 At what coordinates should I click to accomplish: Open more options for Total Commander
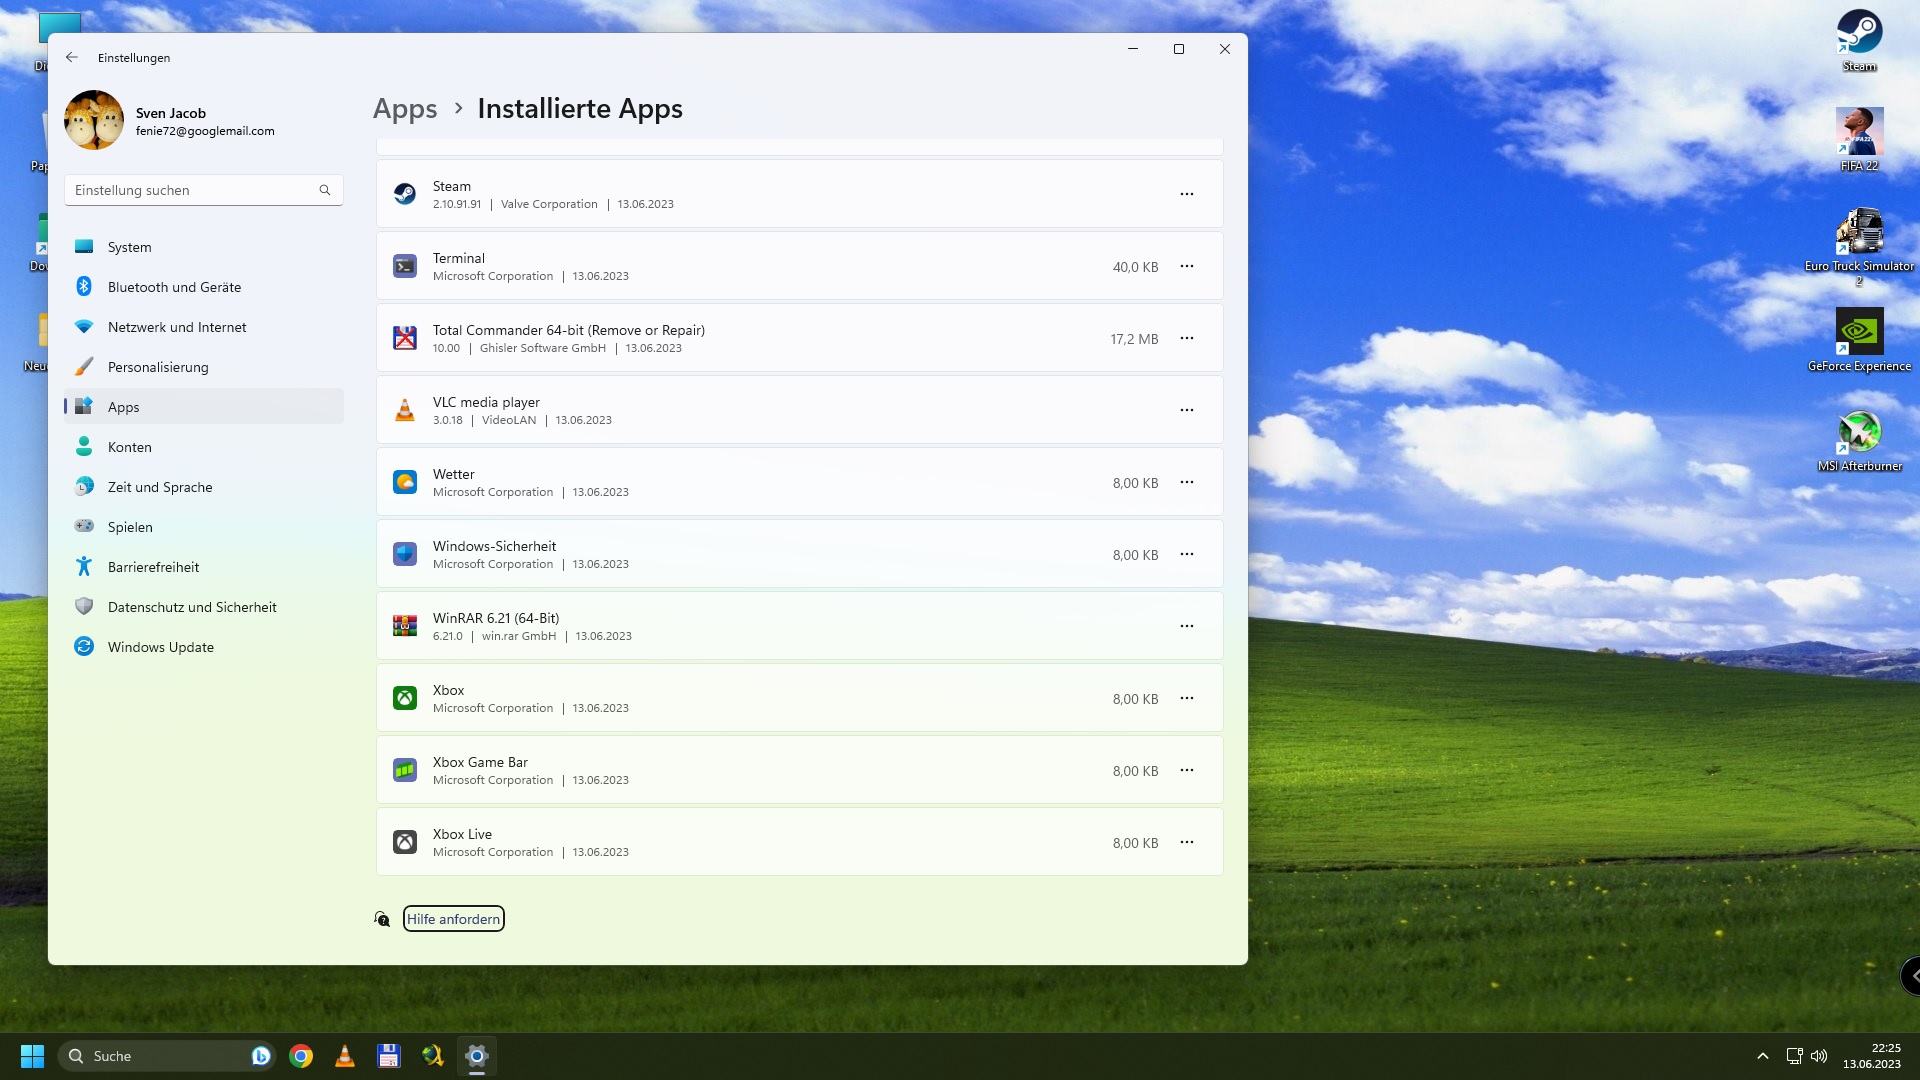click(x=1187, y=338)
